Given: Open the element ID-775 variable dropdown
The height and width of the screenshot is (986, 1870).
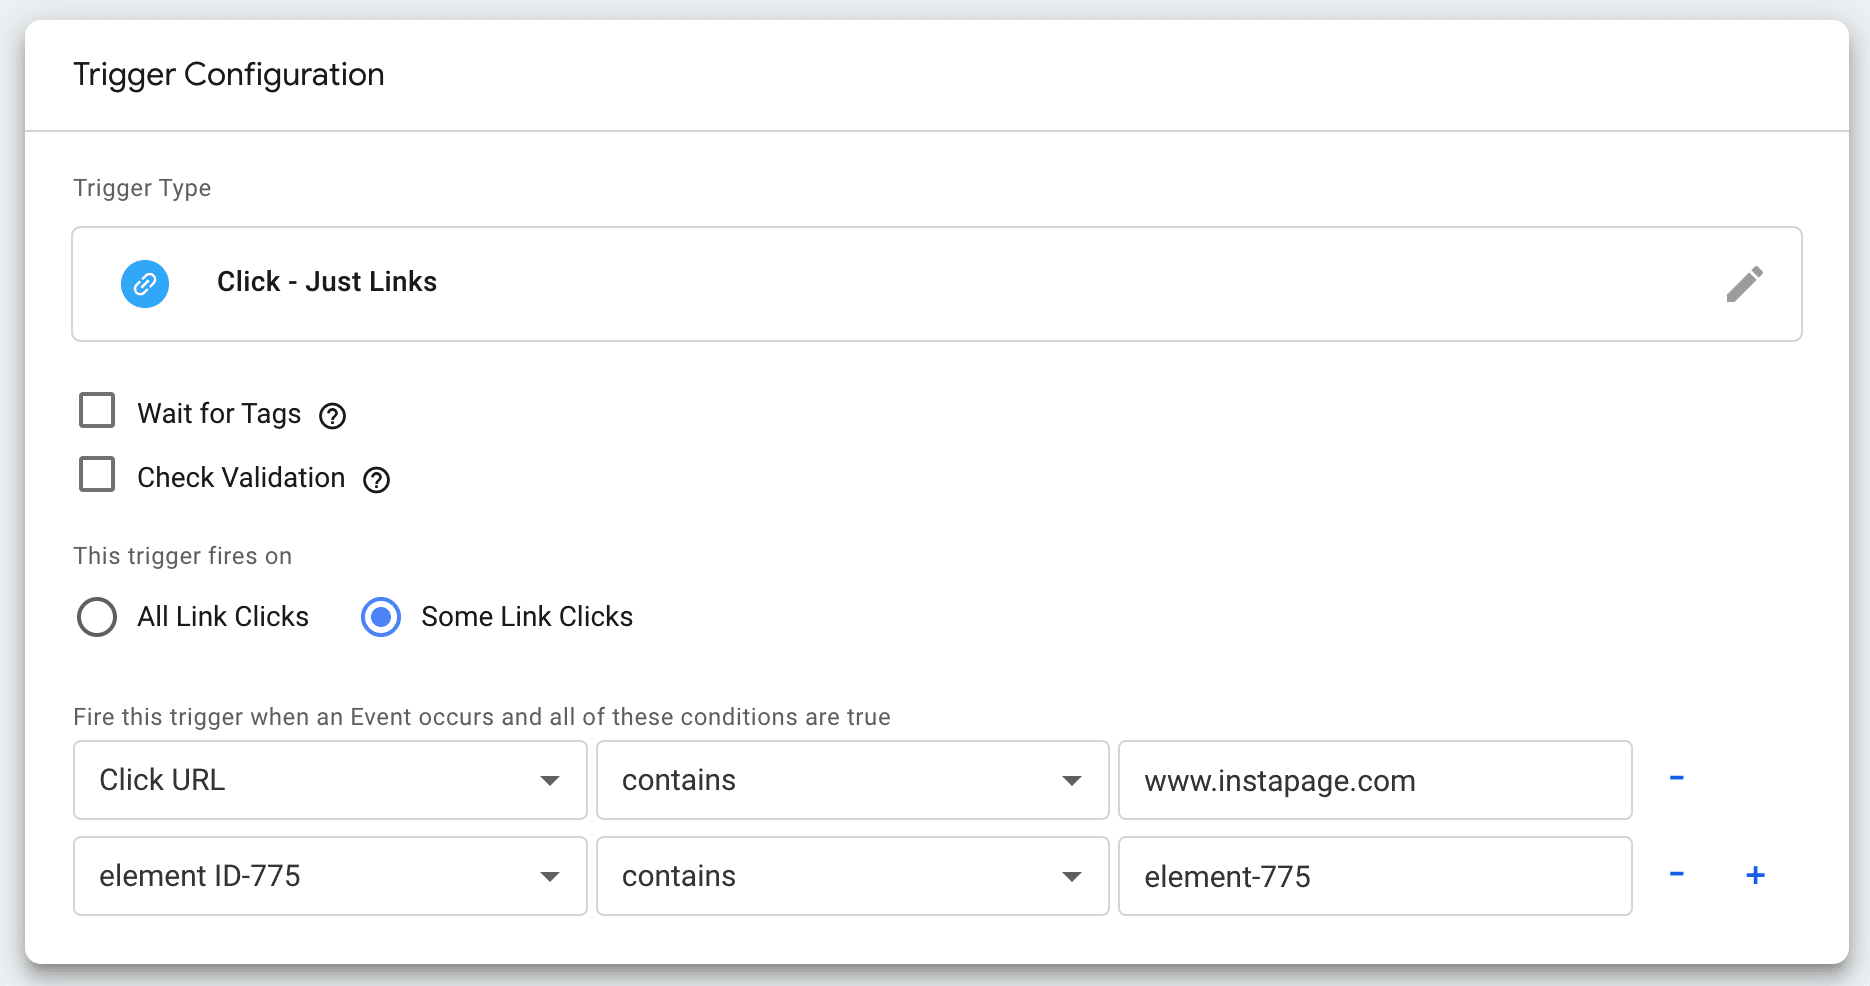Looking at the screenshot, I should (330, 876).
